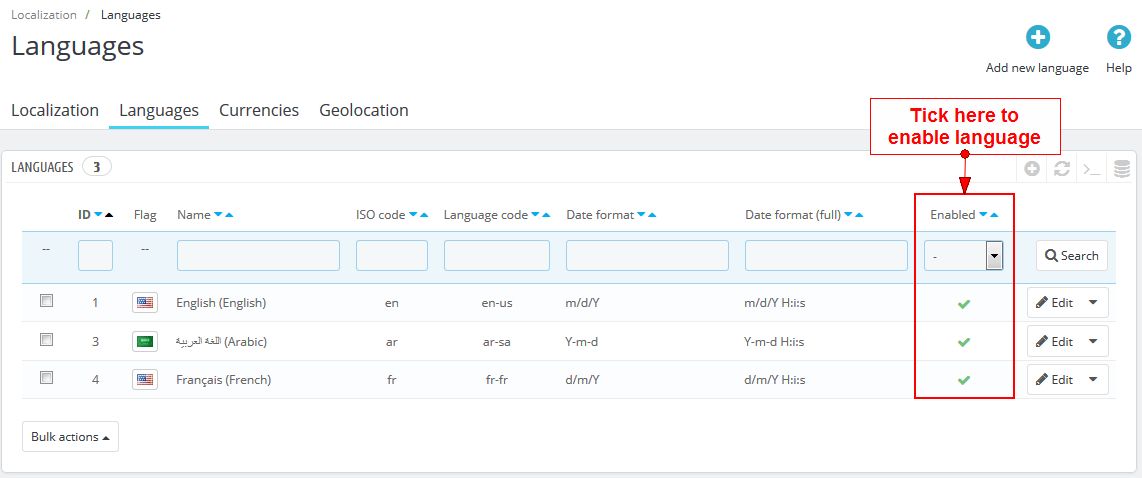Click the Arabic language flag icon
Image resolution: width=1142 pixels, height=478 pixels.
[145, 341]
